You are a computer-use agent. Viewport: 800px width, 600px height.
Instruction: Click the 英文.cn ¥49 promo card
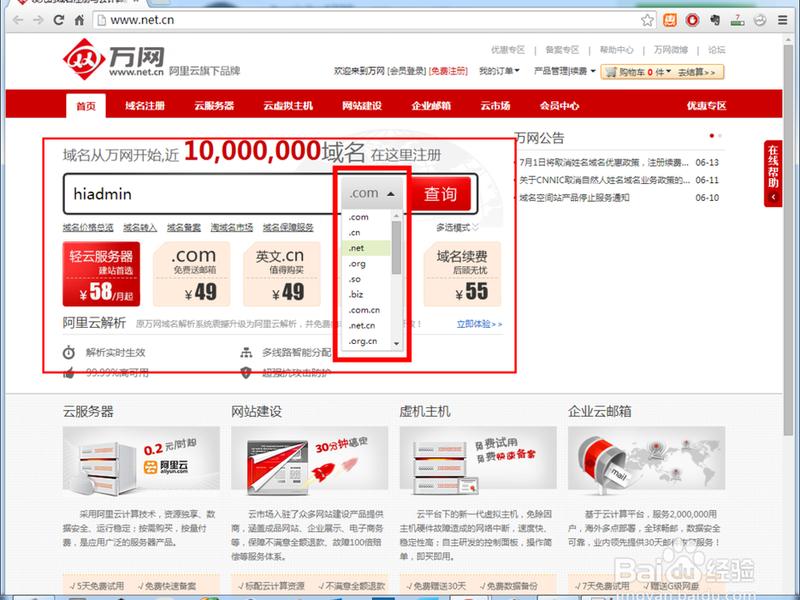pos(280,274)
